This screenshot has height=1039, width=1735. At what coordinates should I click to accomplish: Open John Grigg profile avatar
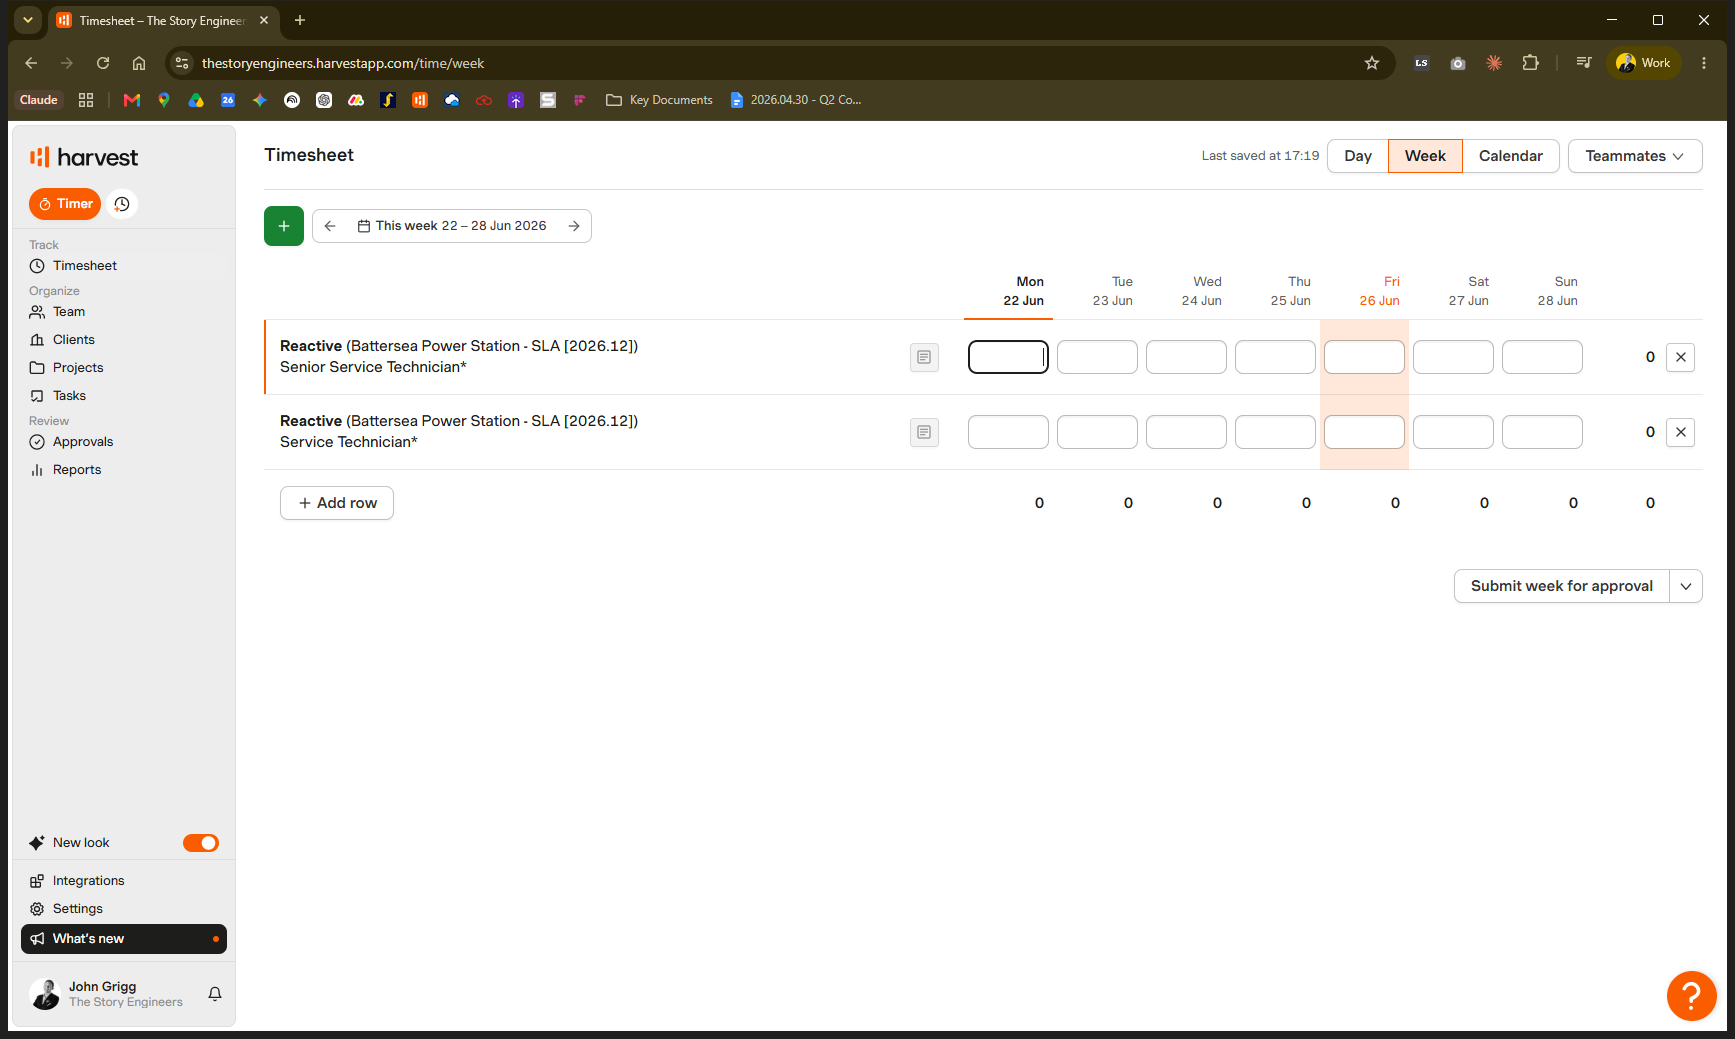tap(45, 994)
